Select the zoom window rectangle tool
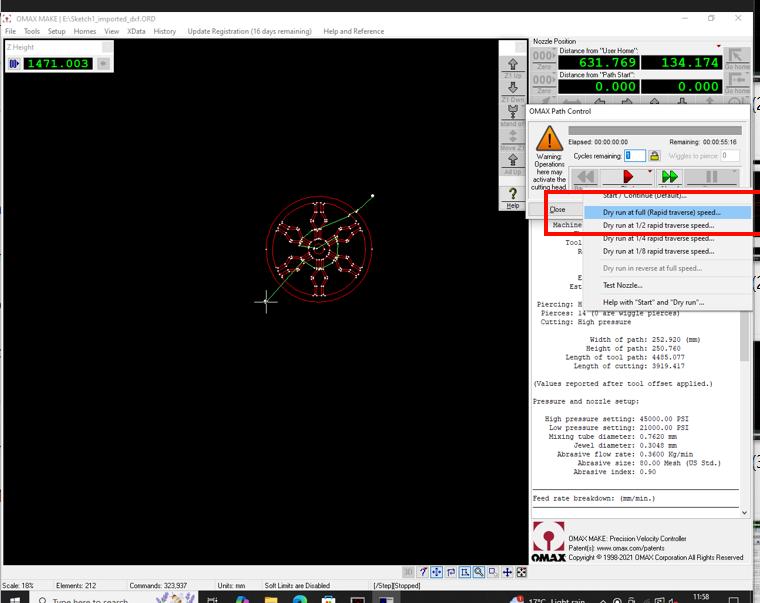 coord(465,572)
